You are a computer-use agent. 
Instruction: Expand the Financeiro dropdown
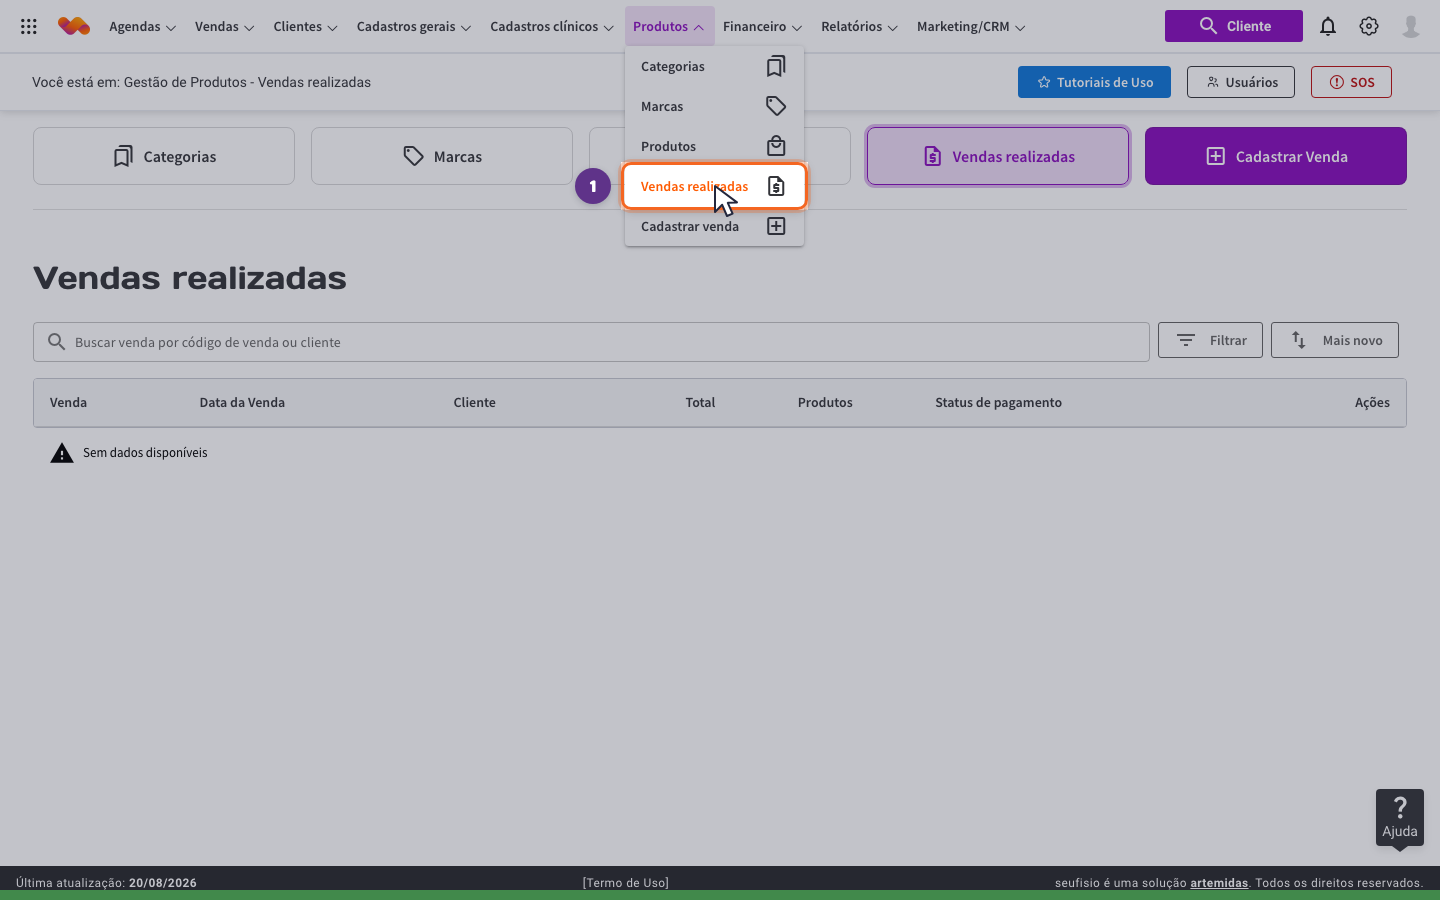(x=762, y=27)
